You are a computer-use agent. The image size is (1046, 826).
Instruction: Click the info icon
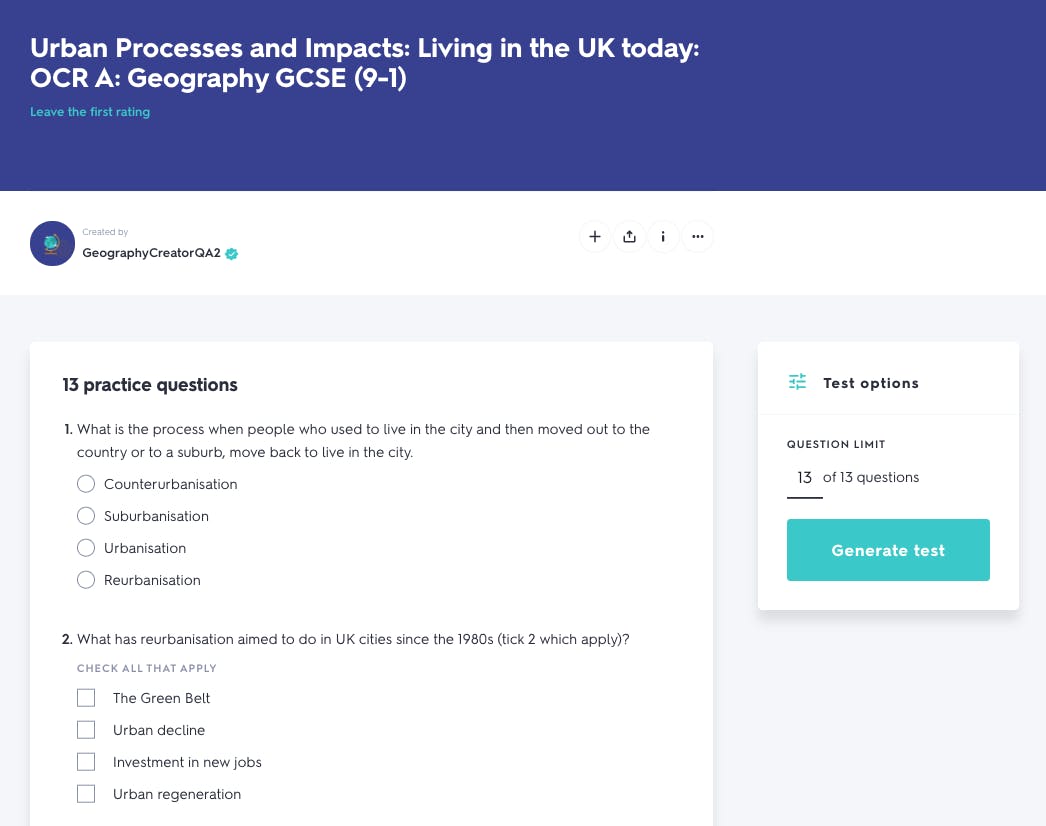(x=663, y=237)
